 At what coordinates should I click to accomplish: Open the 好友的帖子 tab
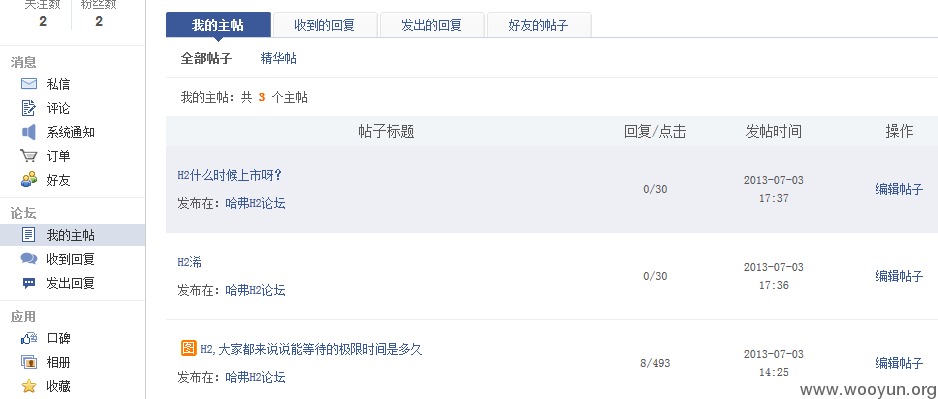click(x=538, y=25)
